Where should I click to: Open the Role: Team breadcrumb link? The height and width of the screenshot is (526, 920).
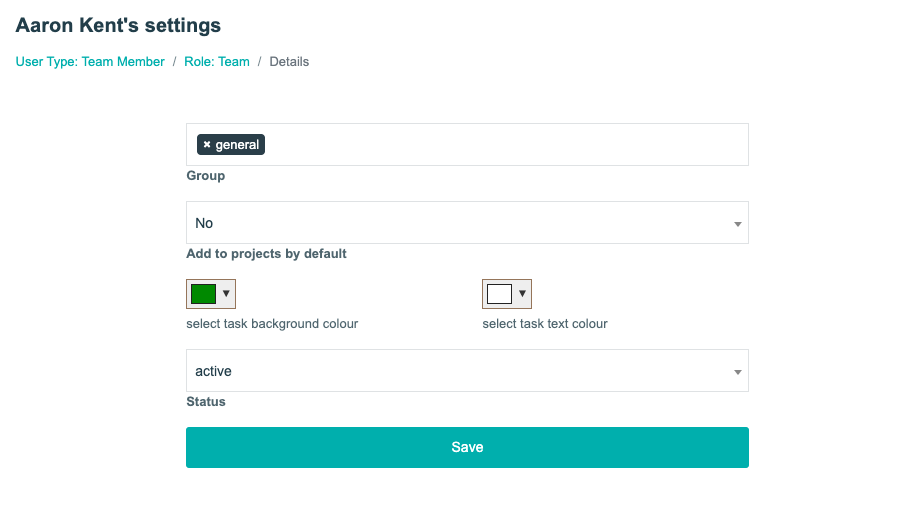(217, 62)
